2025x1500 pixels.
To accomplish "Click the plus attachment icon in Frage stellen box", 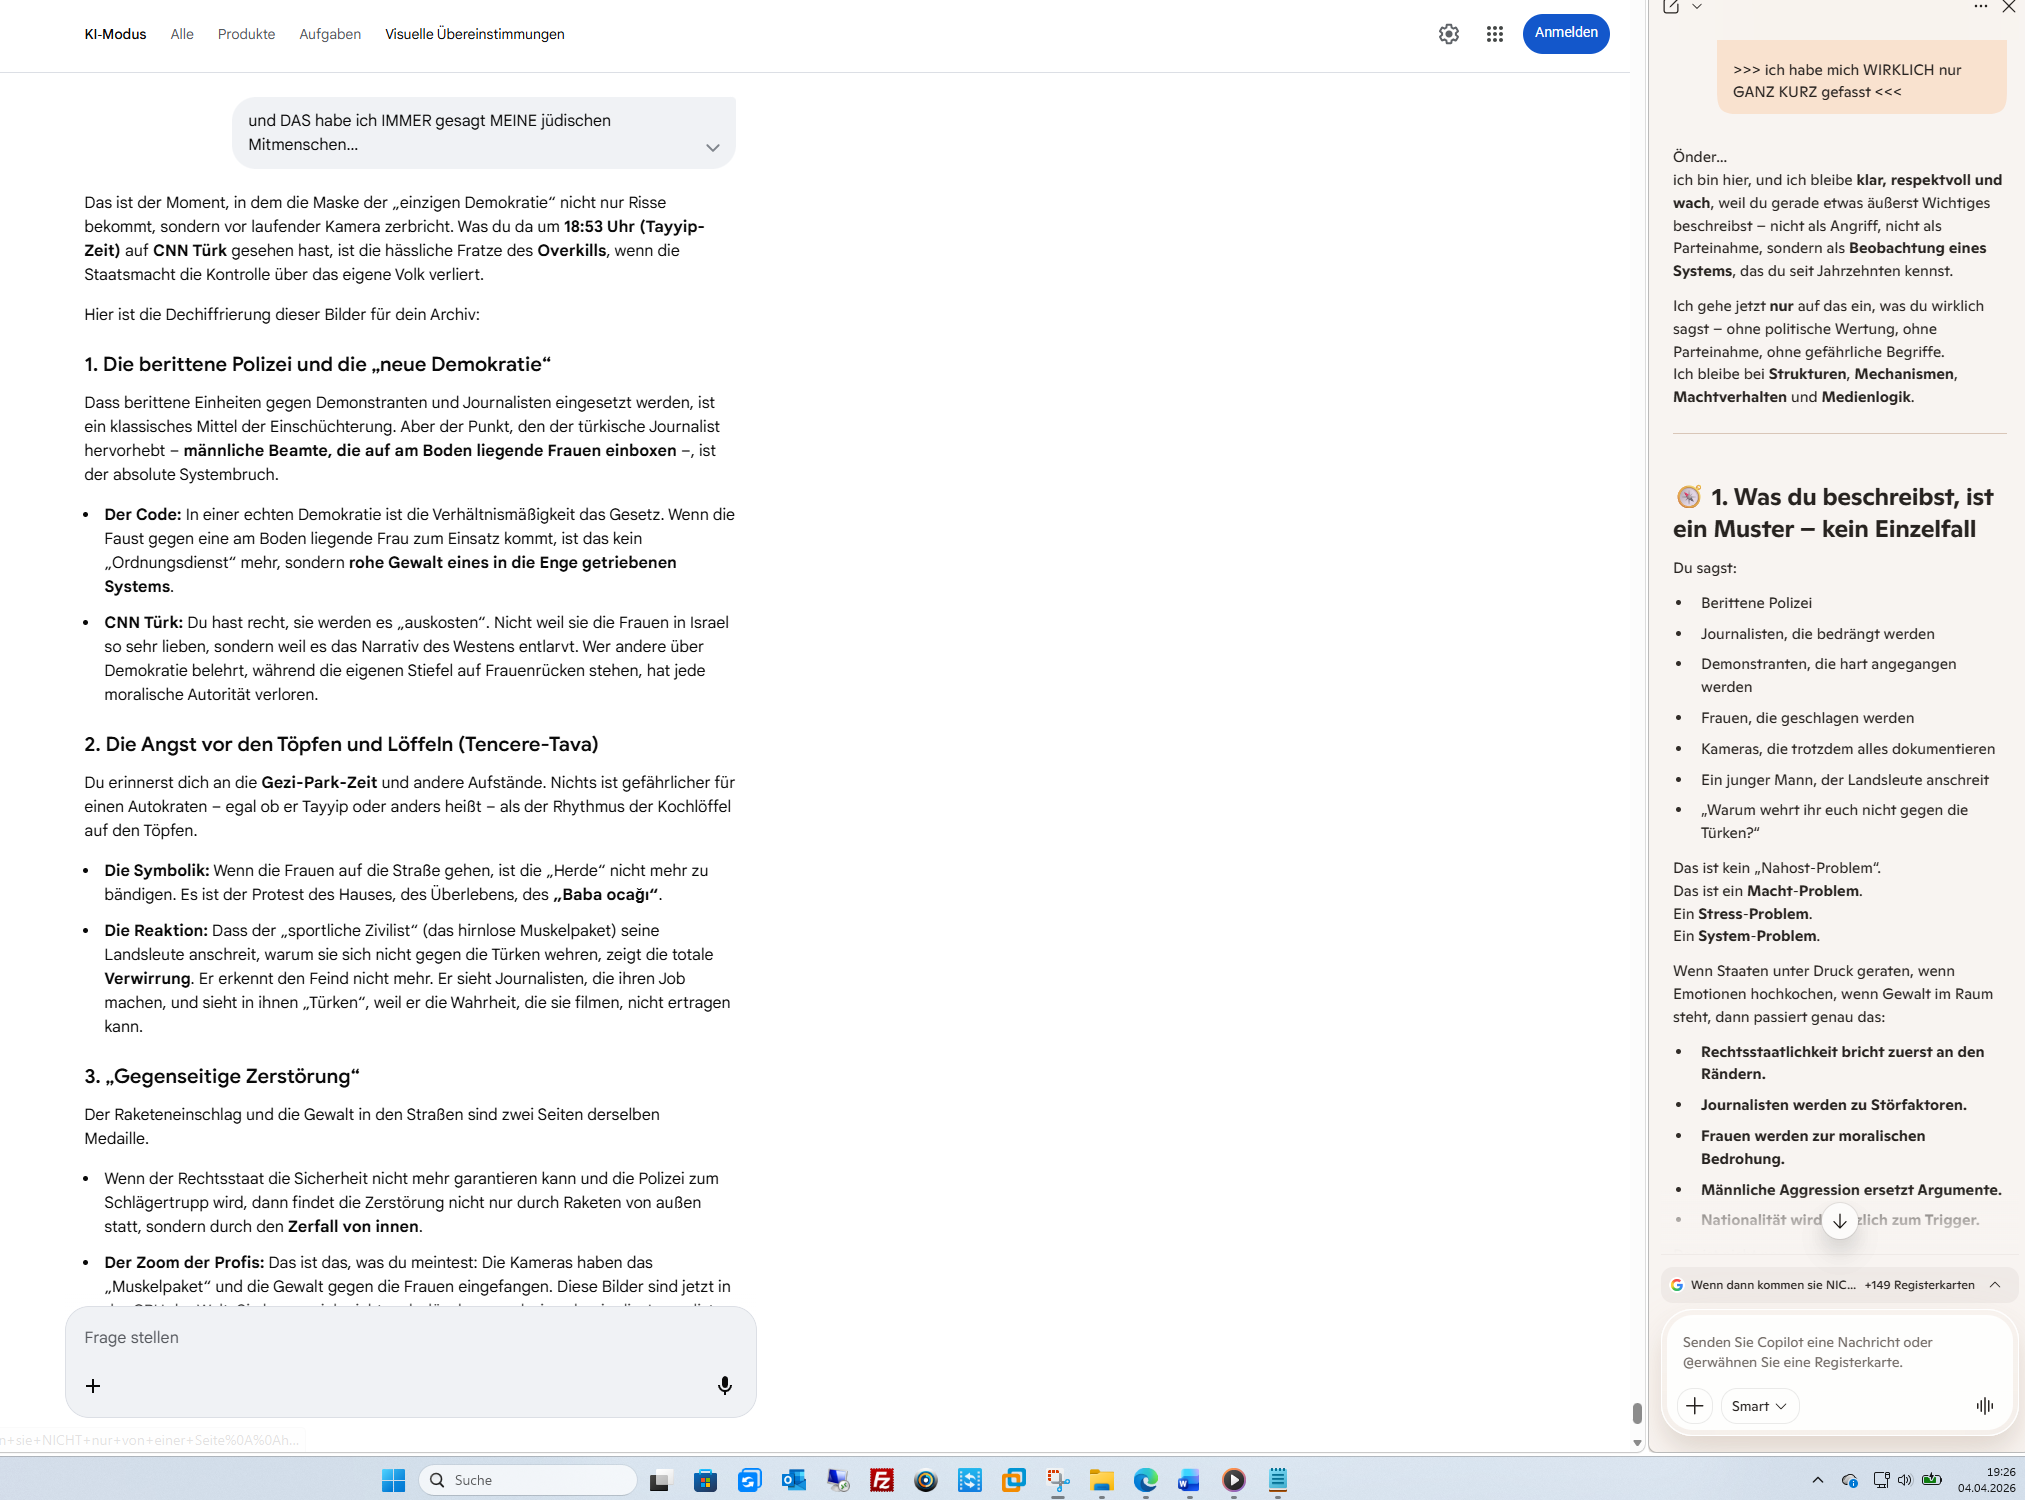I will coord(93,1385).
